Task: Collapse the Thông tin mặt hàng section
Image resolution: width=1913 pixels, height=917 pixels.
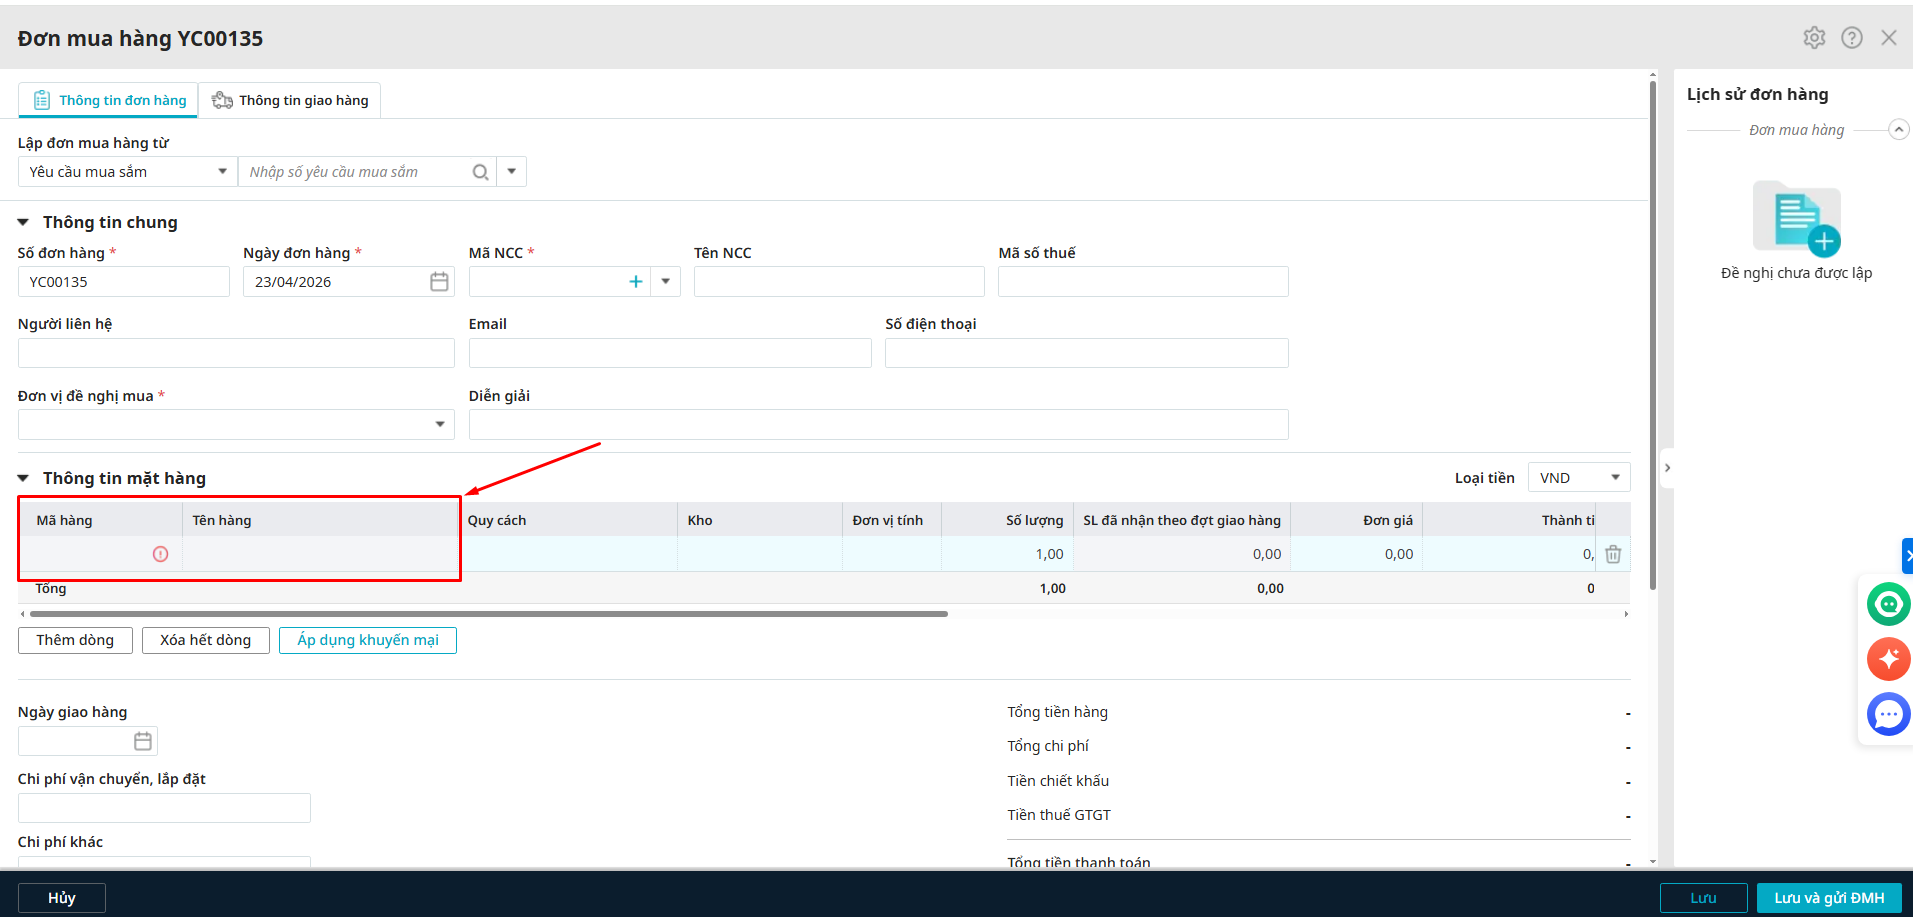Action: (x=24, y=478)
